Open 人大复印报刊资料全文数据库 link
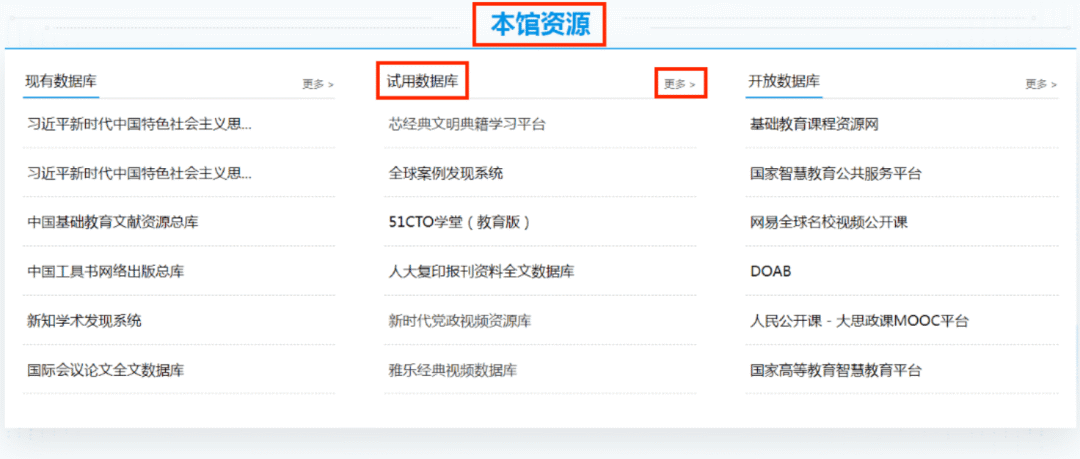 tap(481, 271)
